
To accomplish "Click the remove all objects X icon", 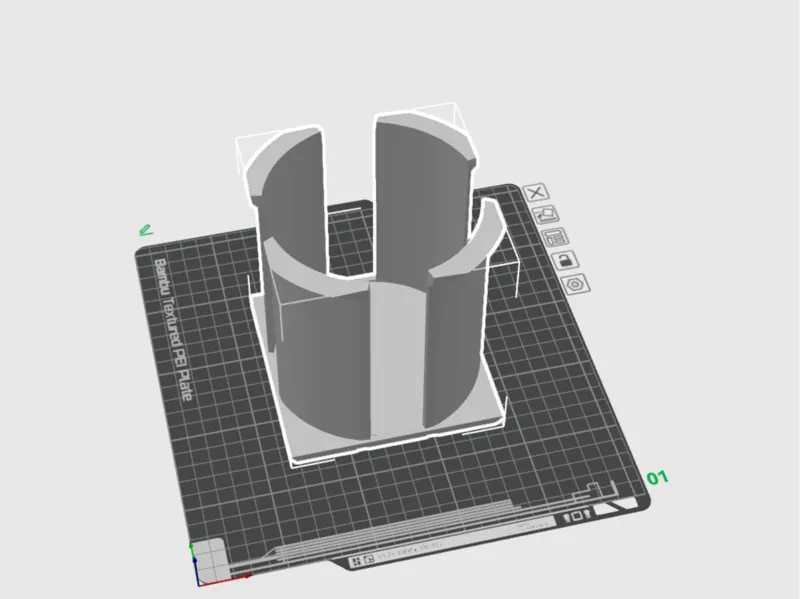I will [536, 193].
